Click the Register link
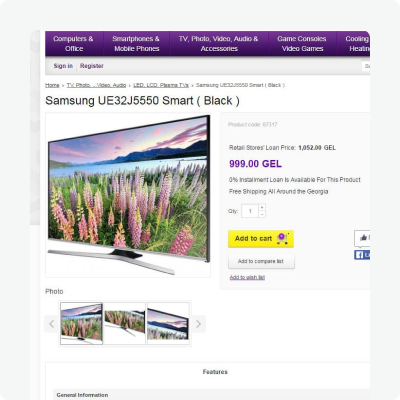This screenshot has width=400, height=400. [x=92, y=66]
